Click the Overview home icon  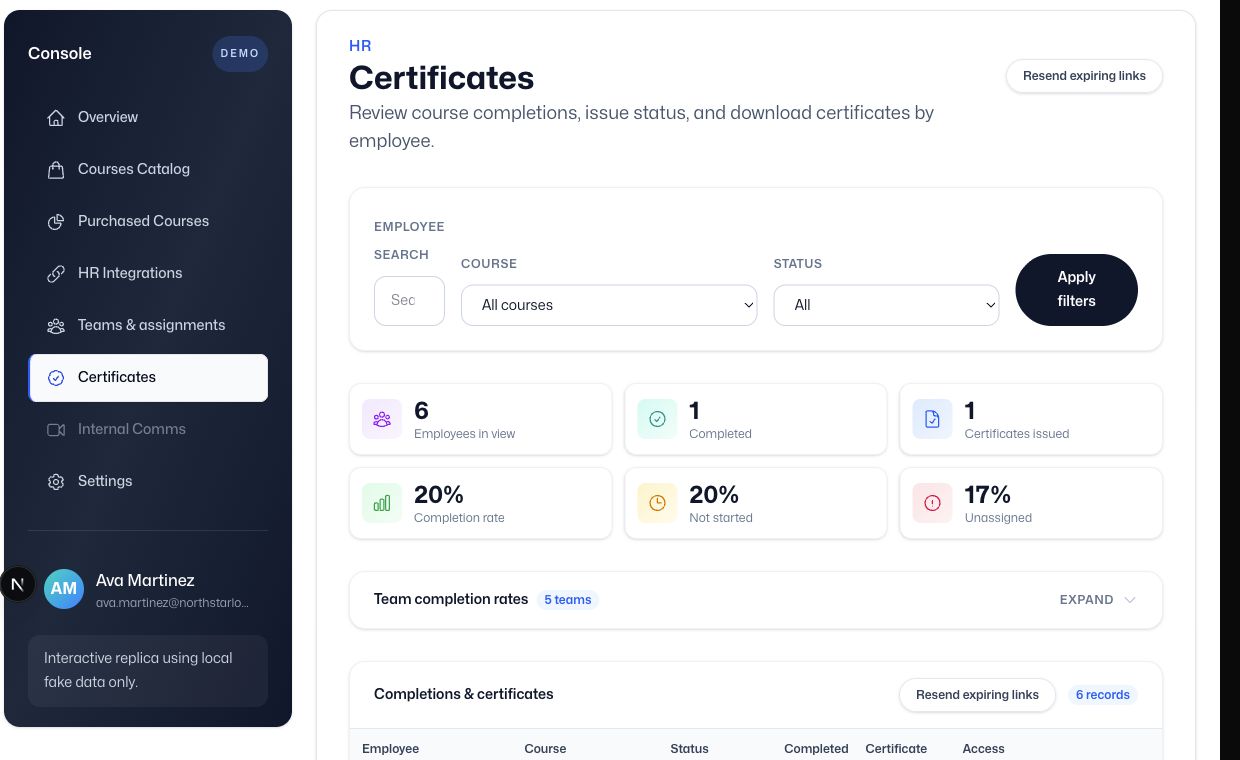(56, 117)
